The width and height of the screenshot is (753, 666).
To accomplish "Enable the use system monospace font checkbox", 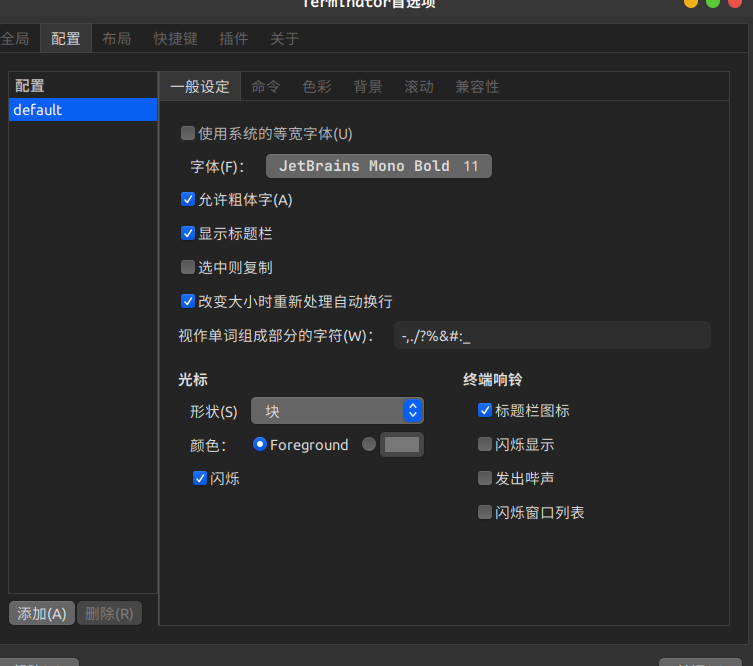I will tap(188, 133).
